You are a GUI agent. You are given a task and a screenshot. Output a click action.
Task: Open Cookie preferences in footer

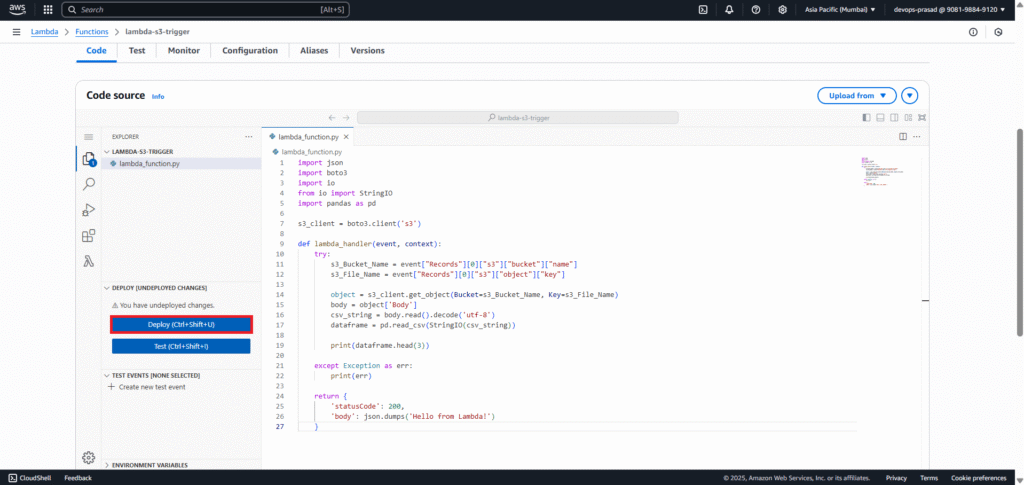point(978,478)
